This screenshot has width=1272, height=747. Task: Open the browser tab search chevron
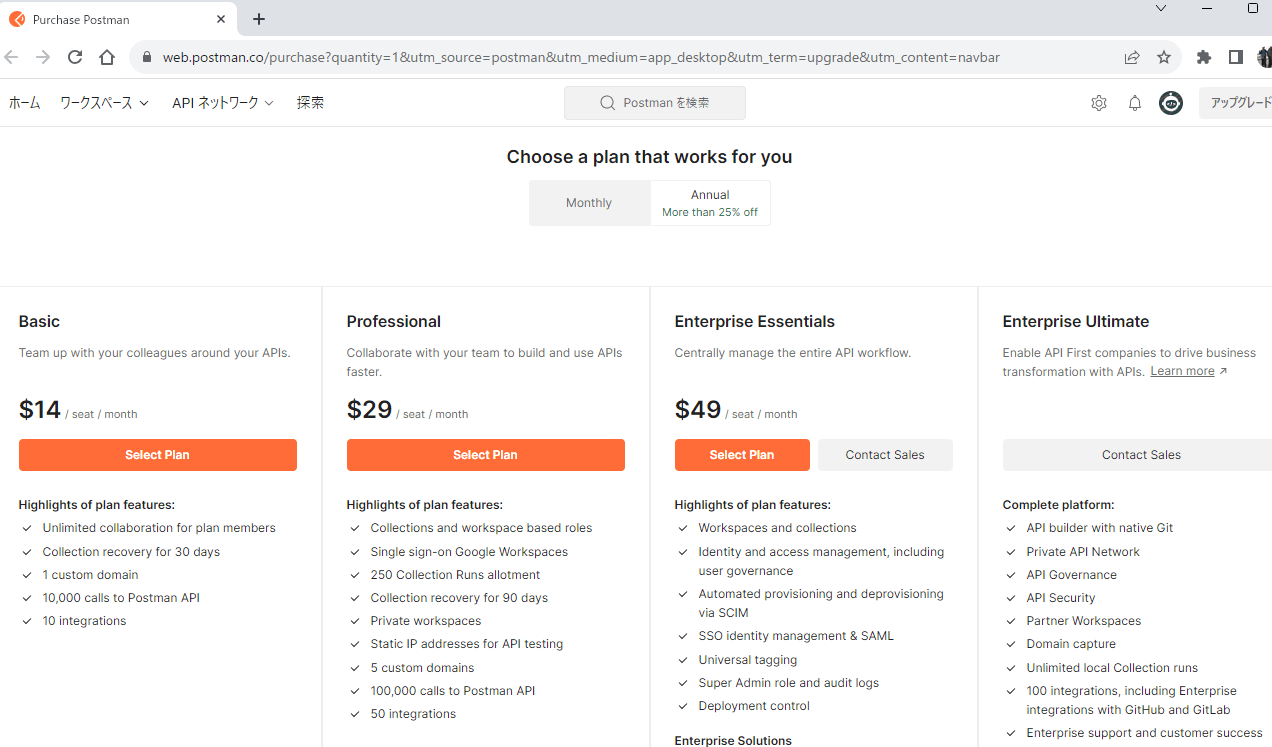click(1161, 8)
